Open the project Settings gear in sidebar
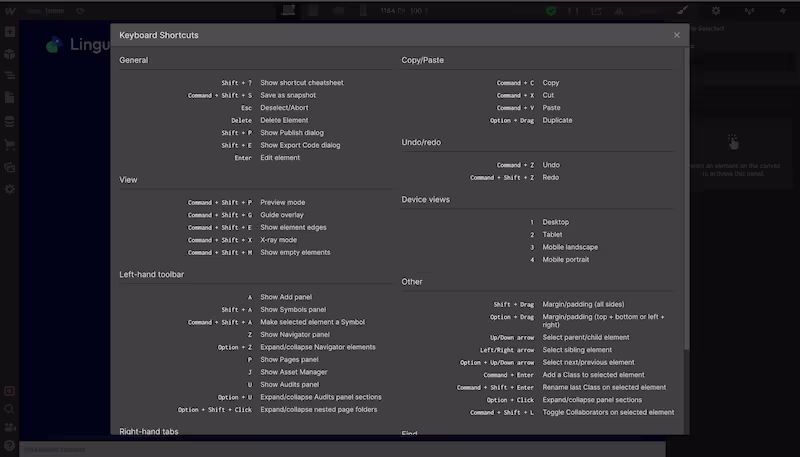Screen dimensions: 800x457 [10, 189]
